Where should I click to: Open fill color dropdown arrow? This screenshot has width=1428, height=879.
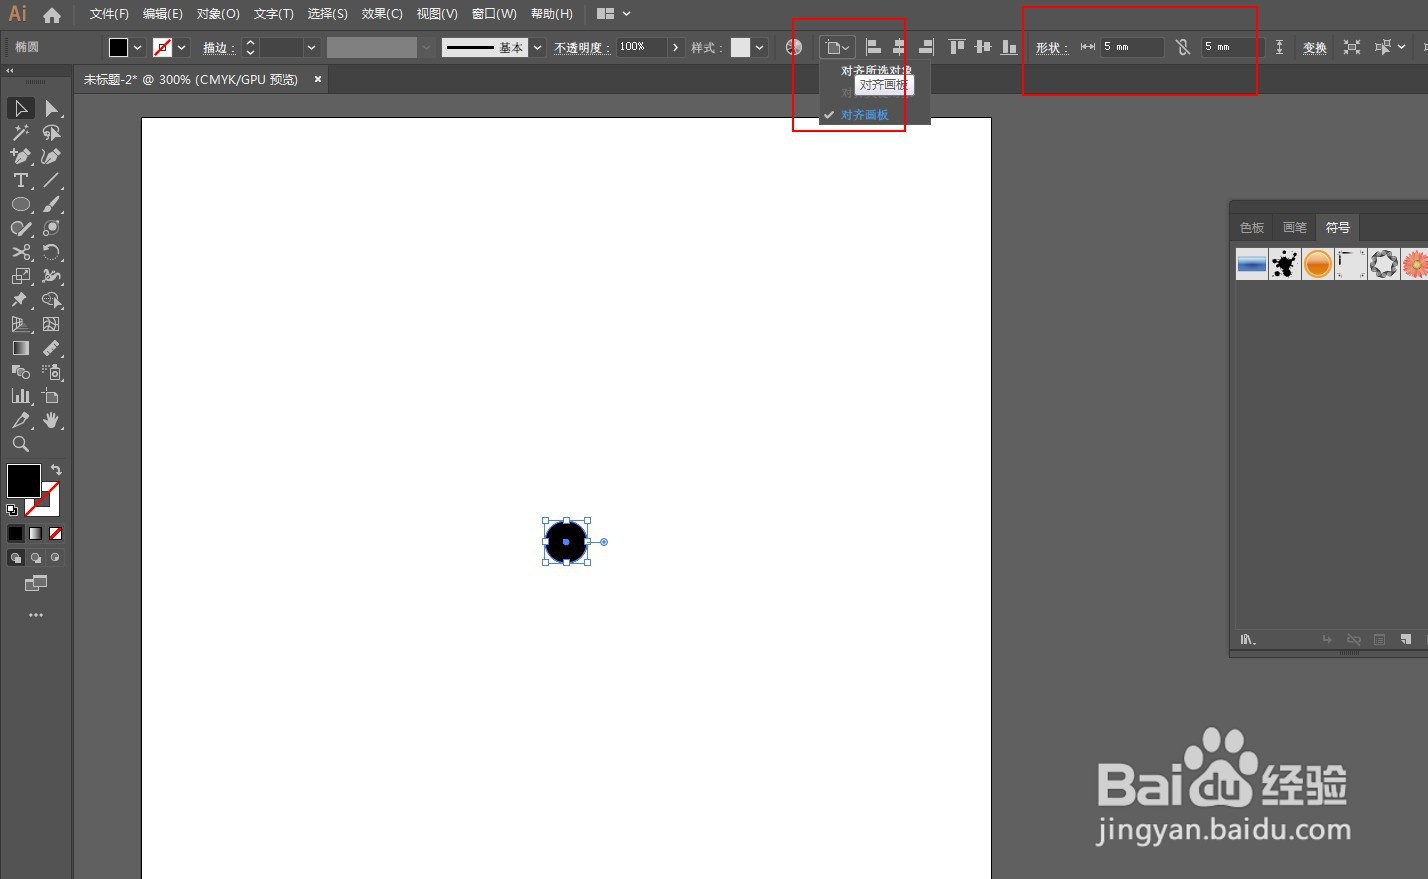point(138,47)
